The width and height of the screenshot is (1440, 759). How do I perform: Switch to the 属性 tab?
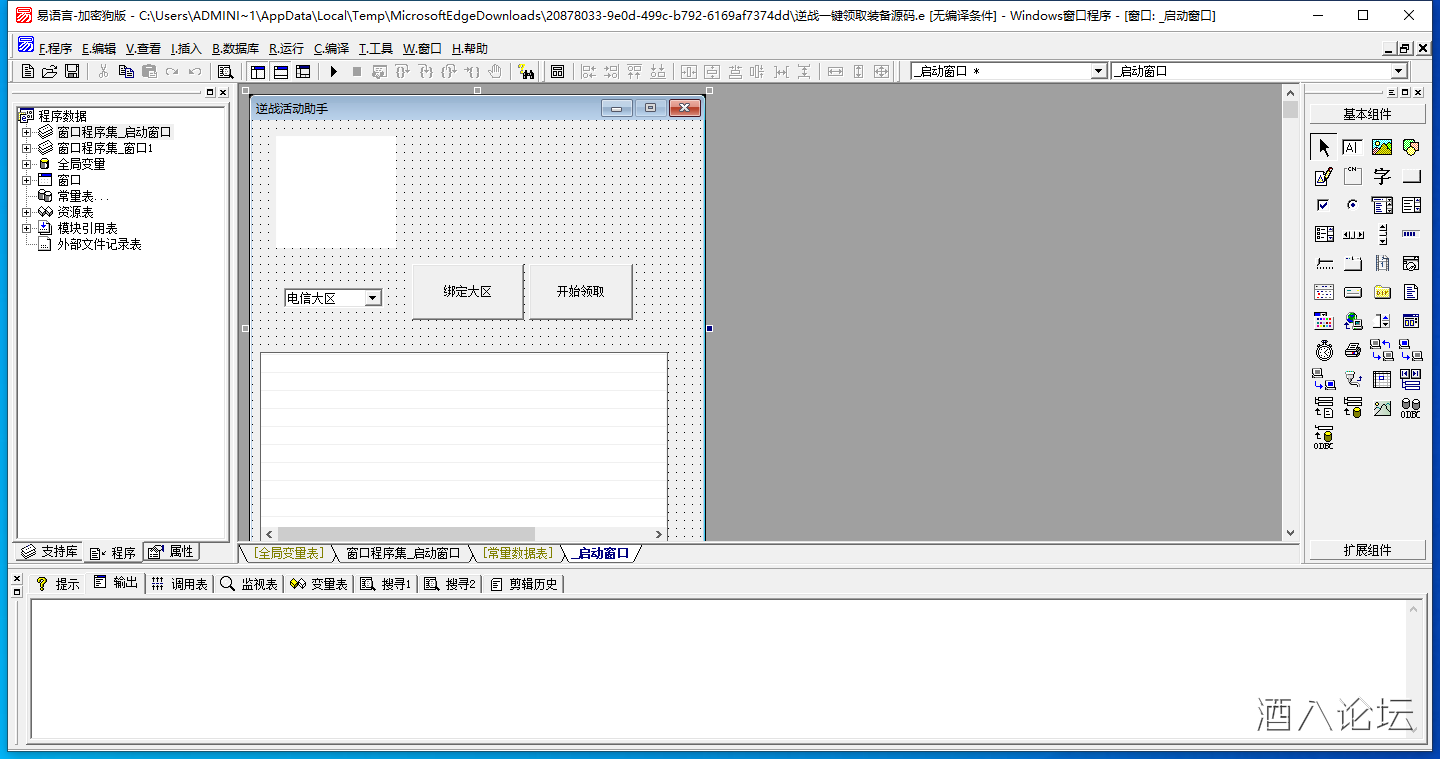172,552
